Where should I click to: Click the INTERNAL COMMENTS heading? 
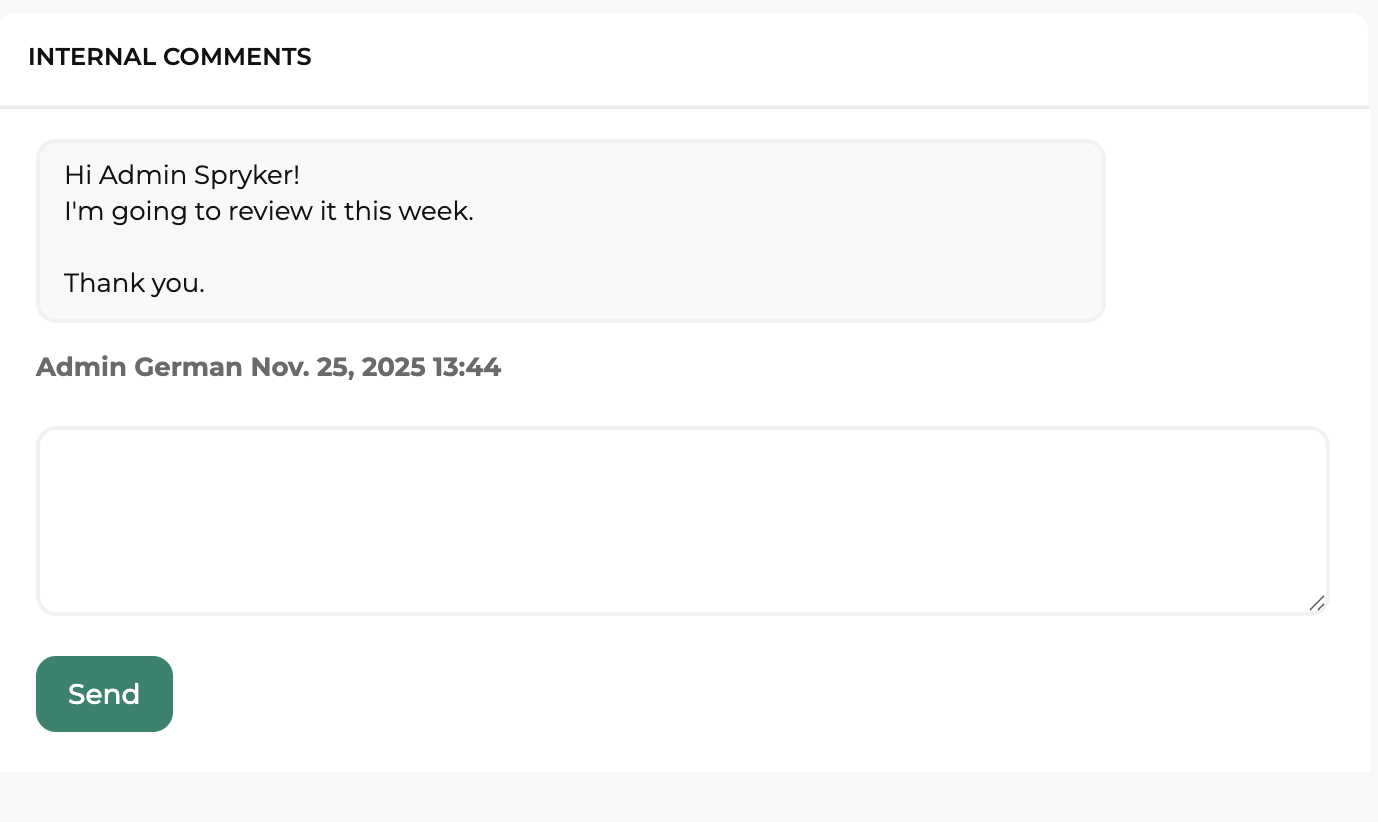coord(169,57)
